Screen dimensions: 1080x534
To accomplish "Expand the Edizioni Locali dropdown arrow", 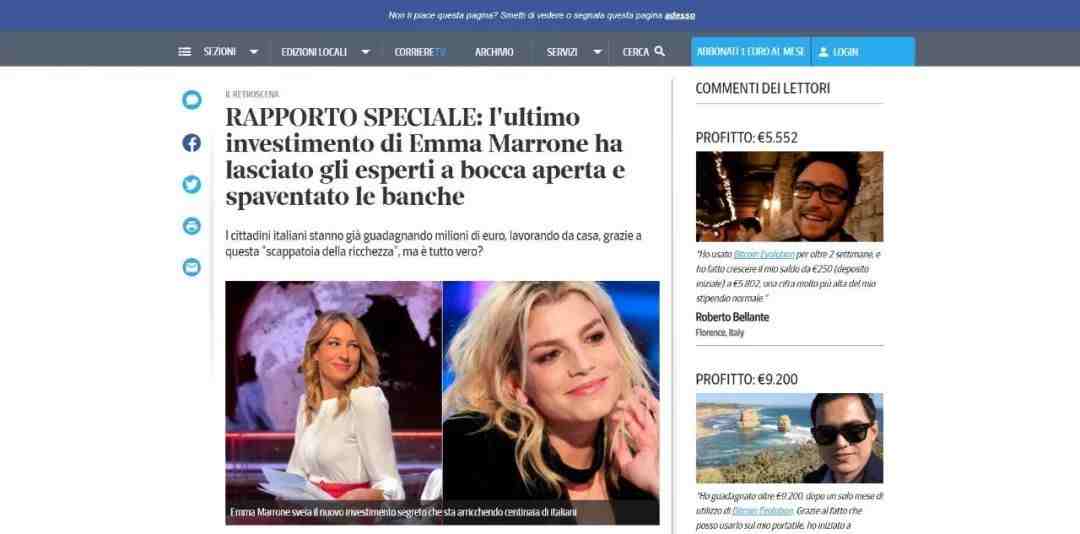I will pos(366,52).
